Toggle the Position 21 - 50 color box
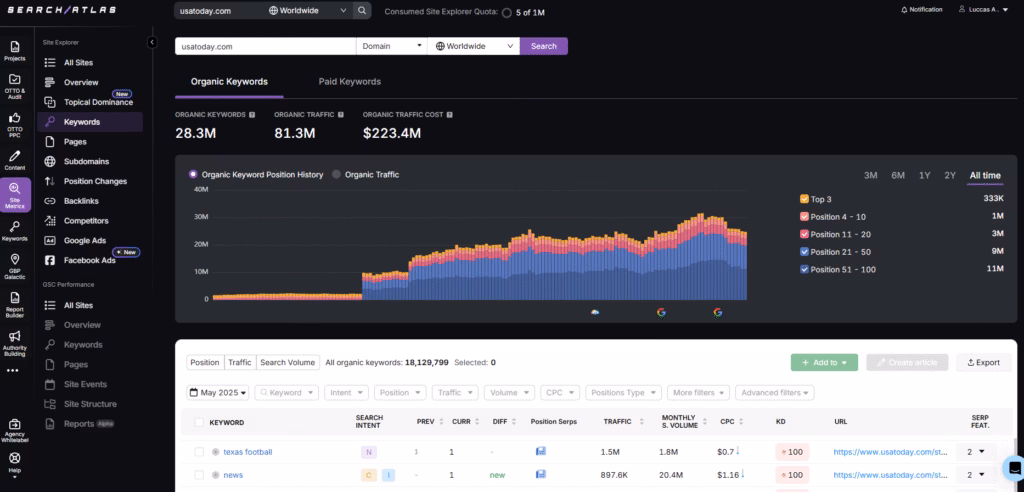This screenshot has width=1024, height=492. 804,252
